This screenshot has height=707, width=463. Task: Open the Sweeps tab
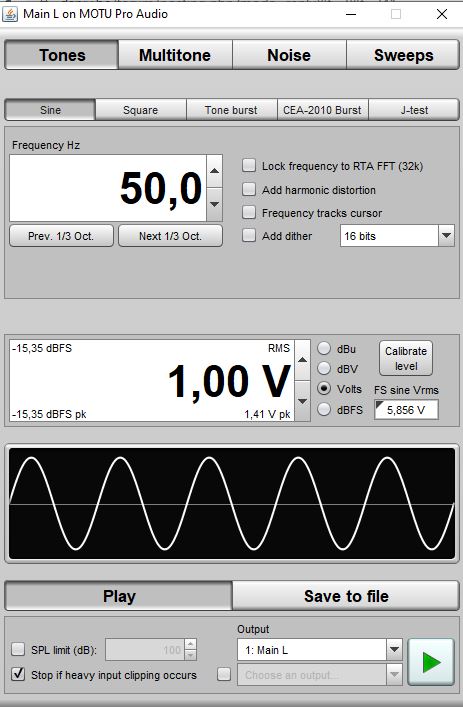tap(403, 55)
